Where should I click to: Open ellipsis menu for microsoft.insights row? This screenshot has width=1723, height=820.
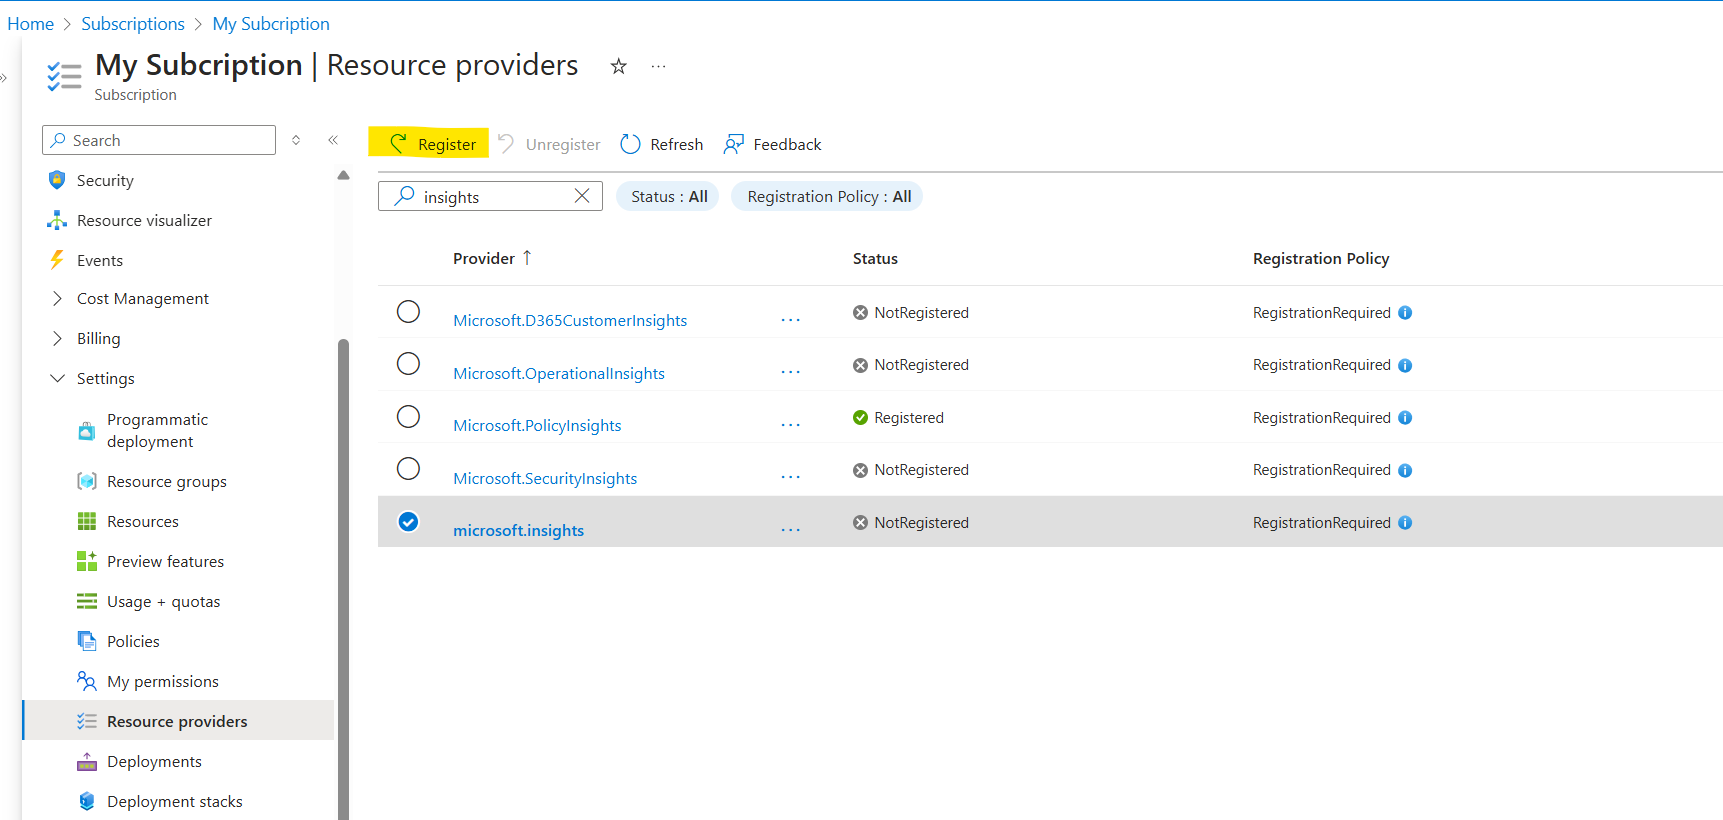click(x=791, y=530)
